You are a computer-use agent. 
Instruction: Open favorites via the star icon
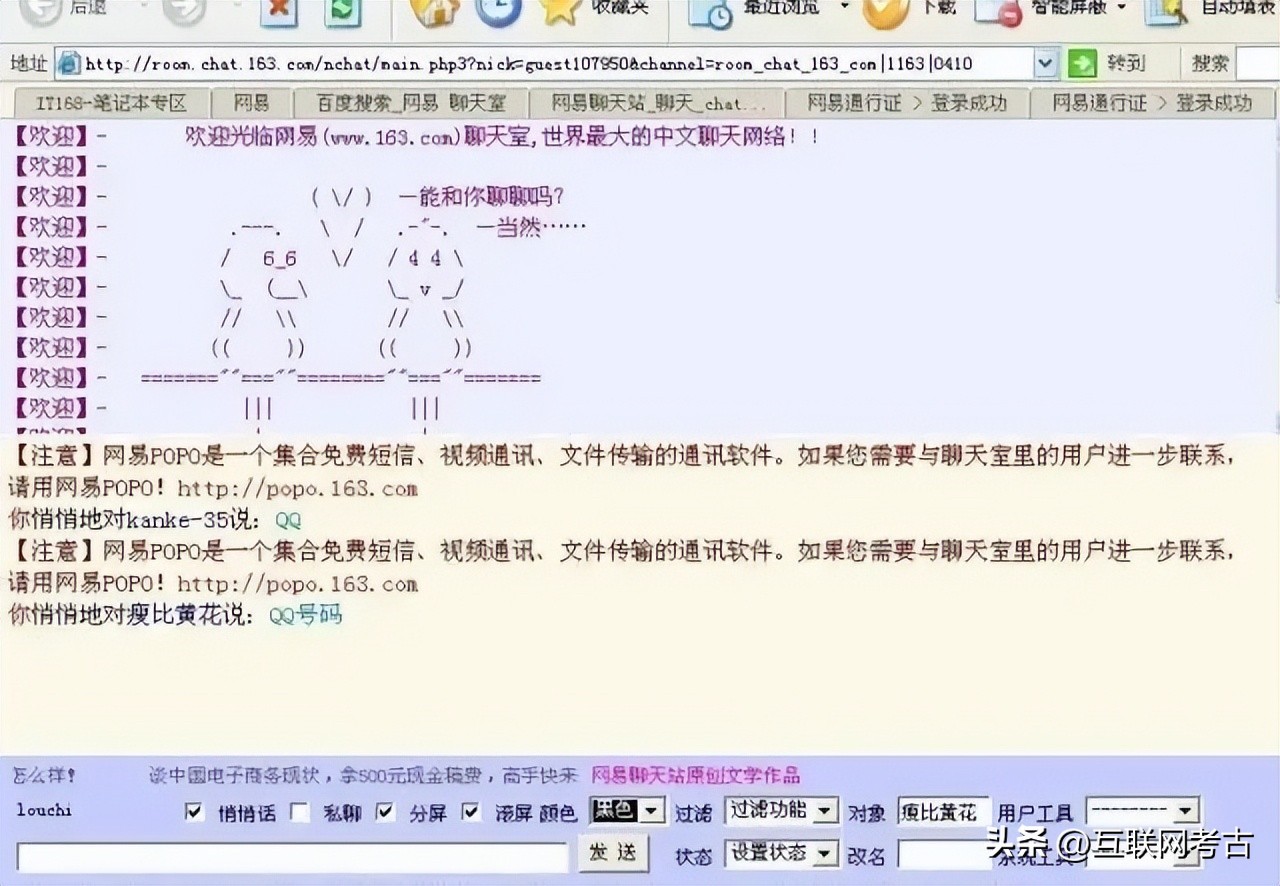point(560,10)
